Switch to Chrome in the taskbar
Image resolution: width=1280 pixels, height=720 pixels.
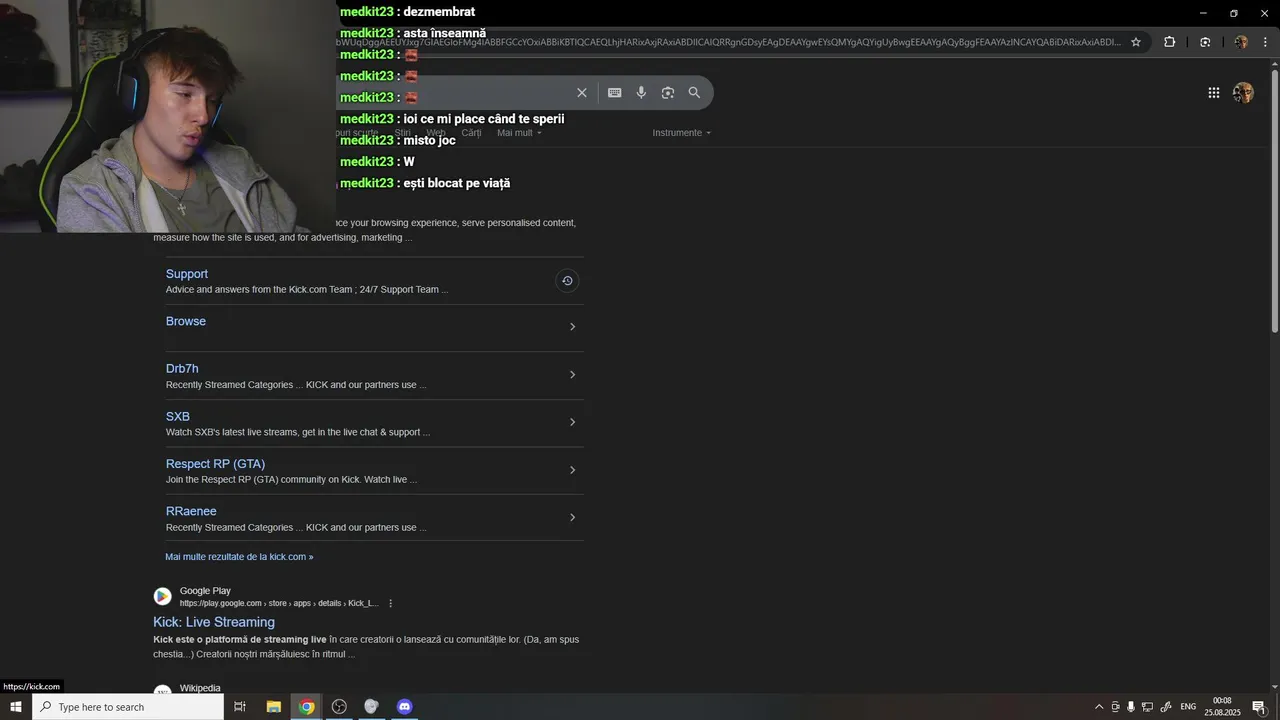[306, 707]
